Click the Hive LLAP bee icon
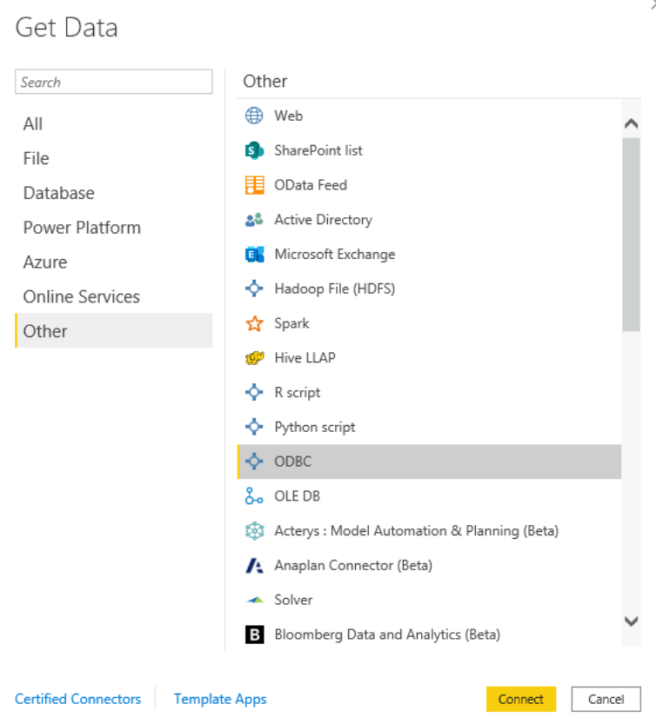 (254, 358)
